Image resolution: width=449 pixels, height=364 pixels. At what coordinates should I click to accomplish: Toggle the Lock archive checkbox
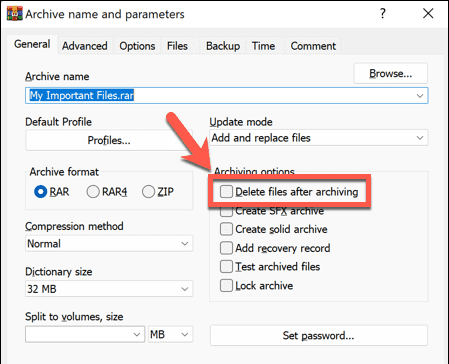pos(226,286)
